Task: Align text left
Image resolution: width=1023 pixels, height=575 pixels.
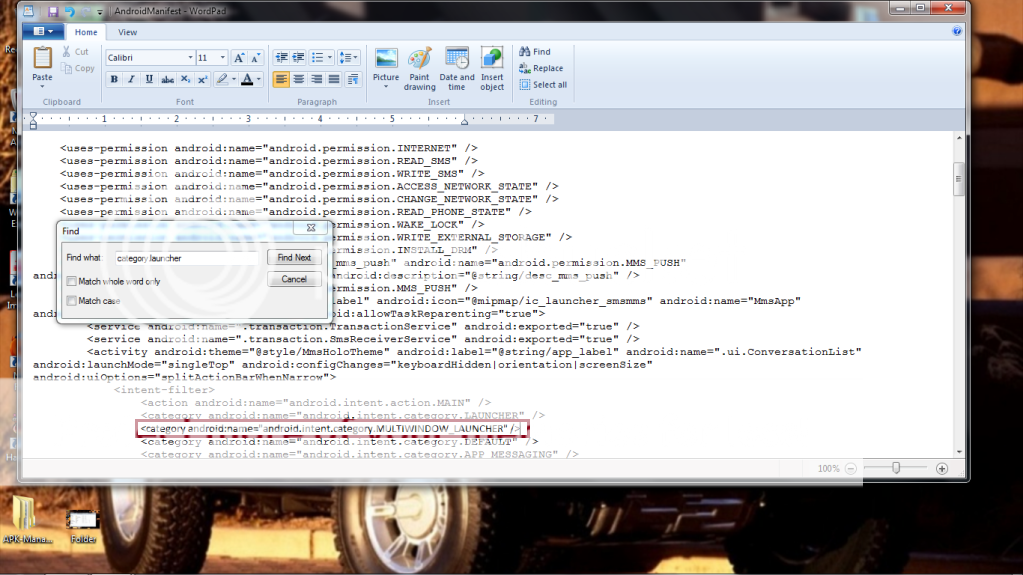Action: tap(281, 79)
